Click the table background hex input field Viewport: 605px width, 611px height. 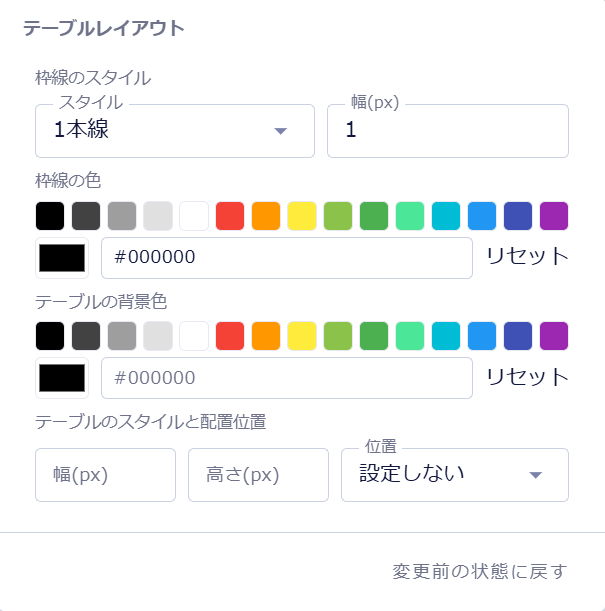tap(286, 378)
